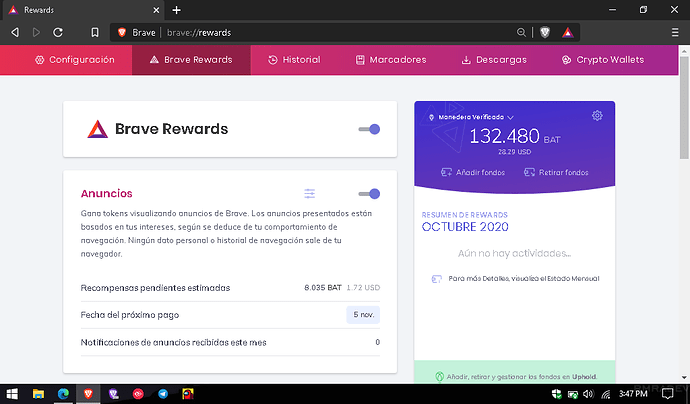Click the 28.29 USD wallet value
Image resolution: width=690 pixels, height=404 pixels.
[514, 152]
